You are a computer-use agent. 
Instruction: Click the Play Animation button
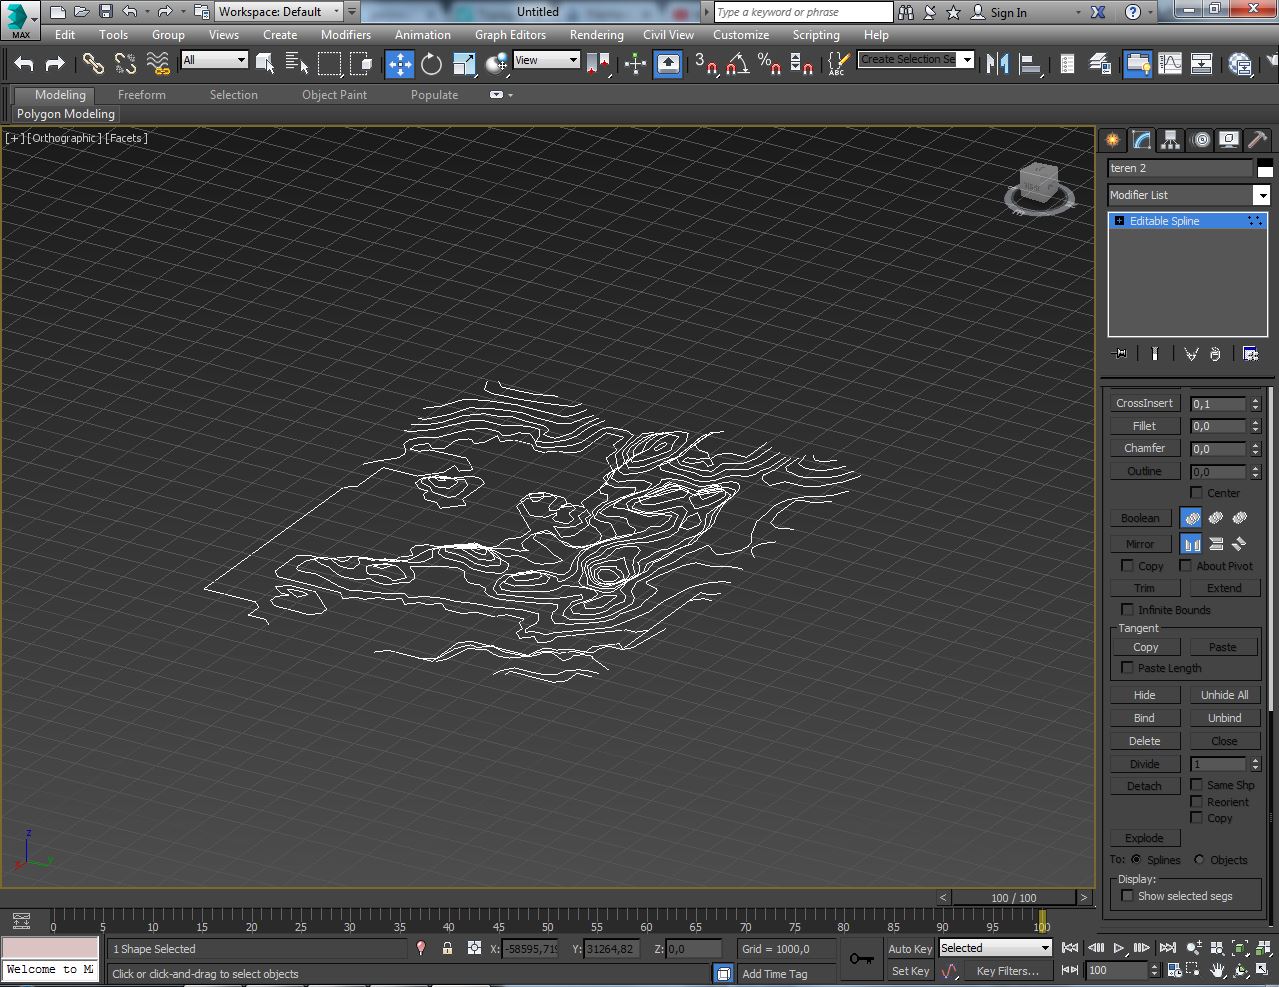click(x=1118, y=948)
